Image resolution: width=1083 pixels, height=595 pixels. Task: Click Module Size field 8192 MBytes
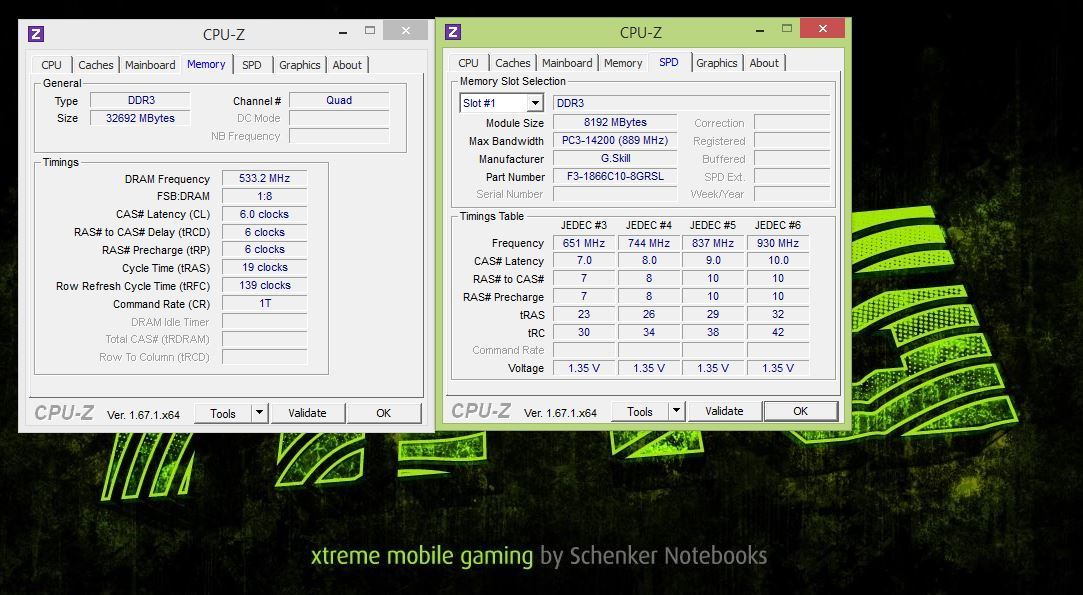click(615, 122)
